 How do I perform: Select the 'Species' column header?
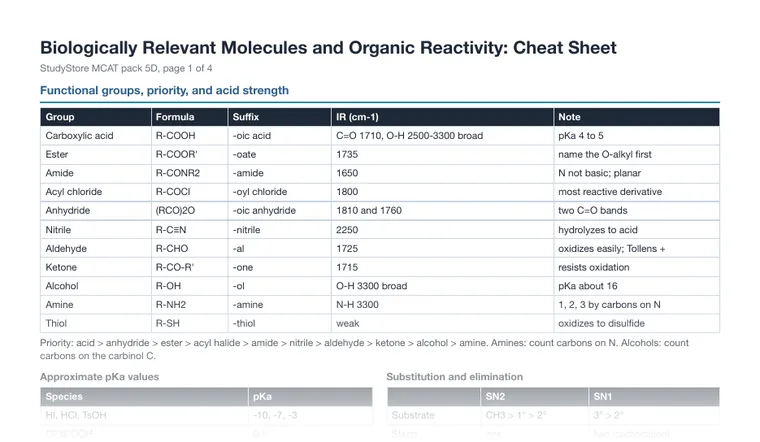(x=144, y=396)
